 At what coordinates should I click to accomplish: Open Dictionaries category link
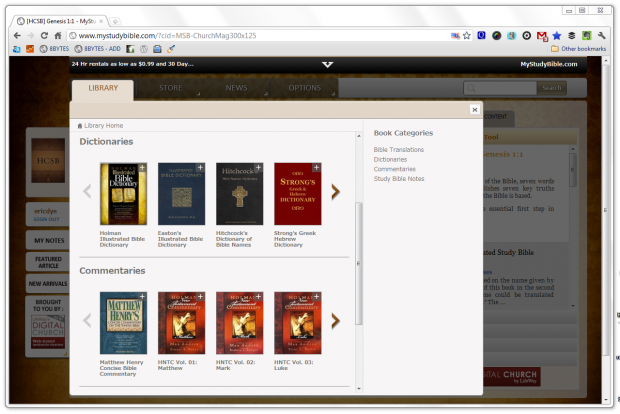[x=390, y=159]
